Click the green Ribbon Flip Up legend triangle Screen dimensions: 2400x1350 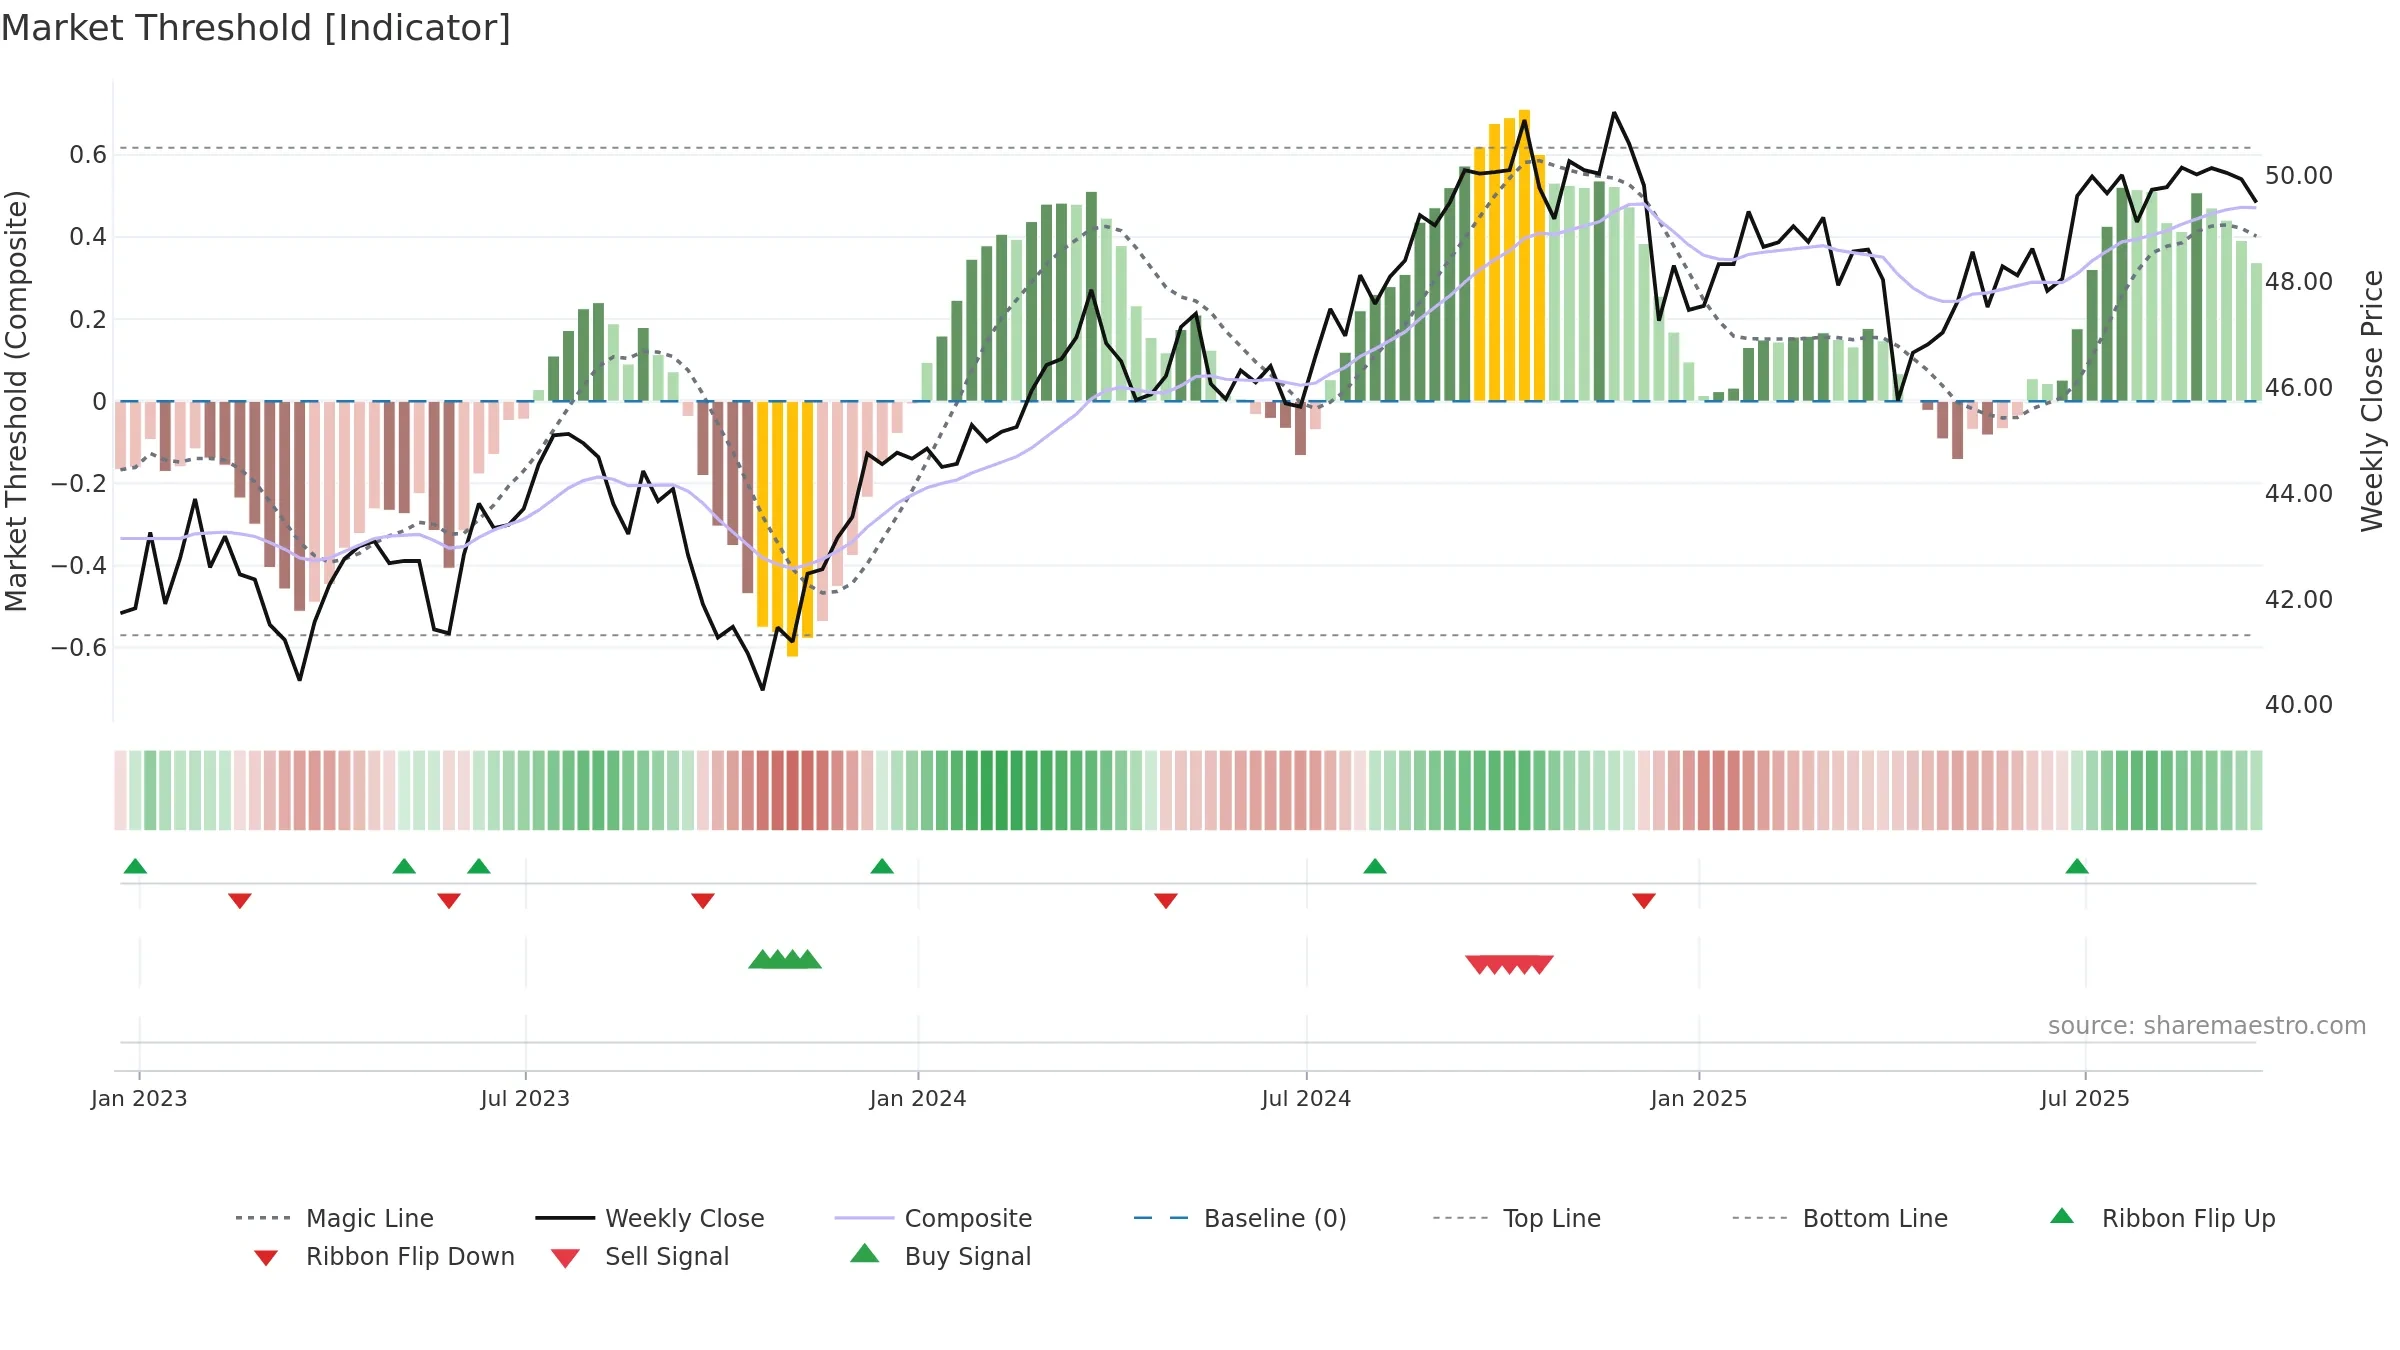tap(2062, 1216)
